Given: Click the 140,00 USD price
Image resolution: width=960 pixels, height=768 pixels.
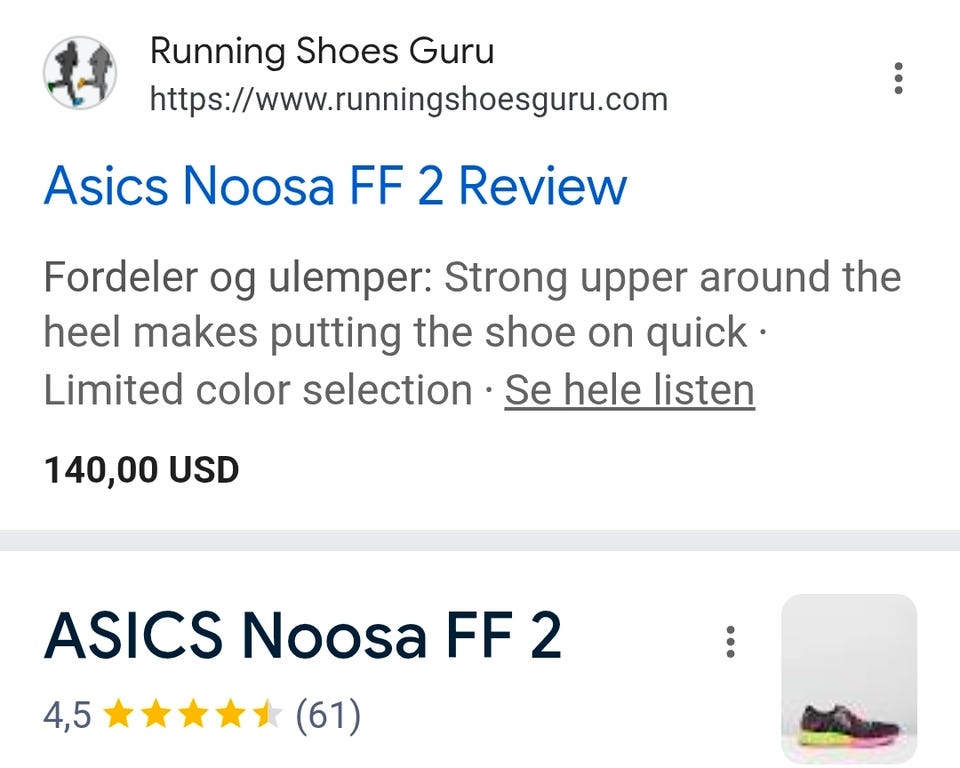Looking at the screenshot, I should [x=141, y=470].
